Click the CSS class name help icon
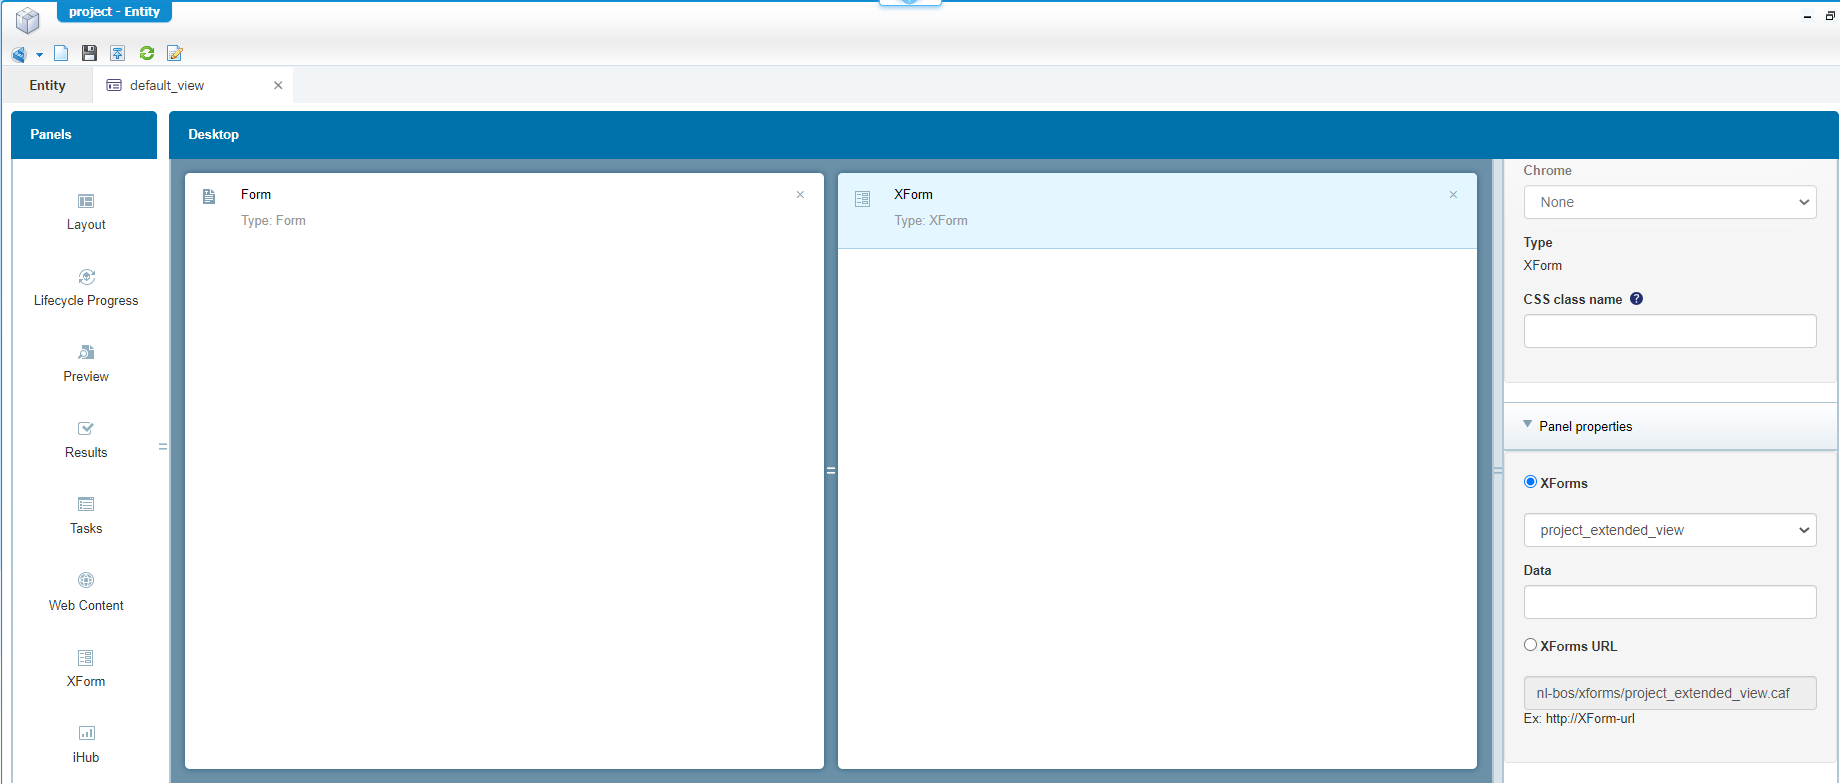 (1636, 299)
